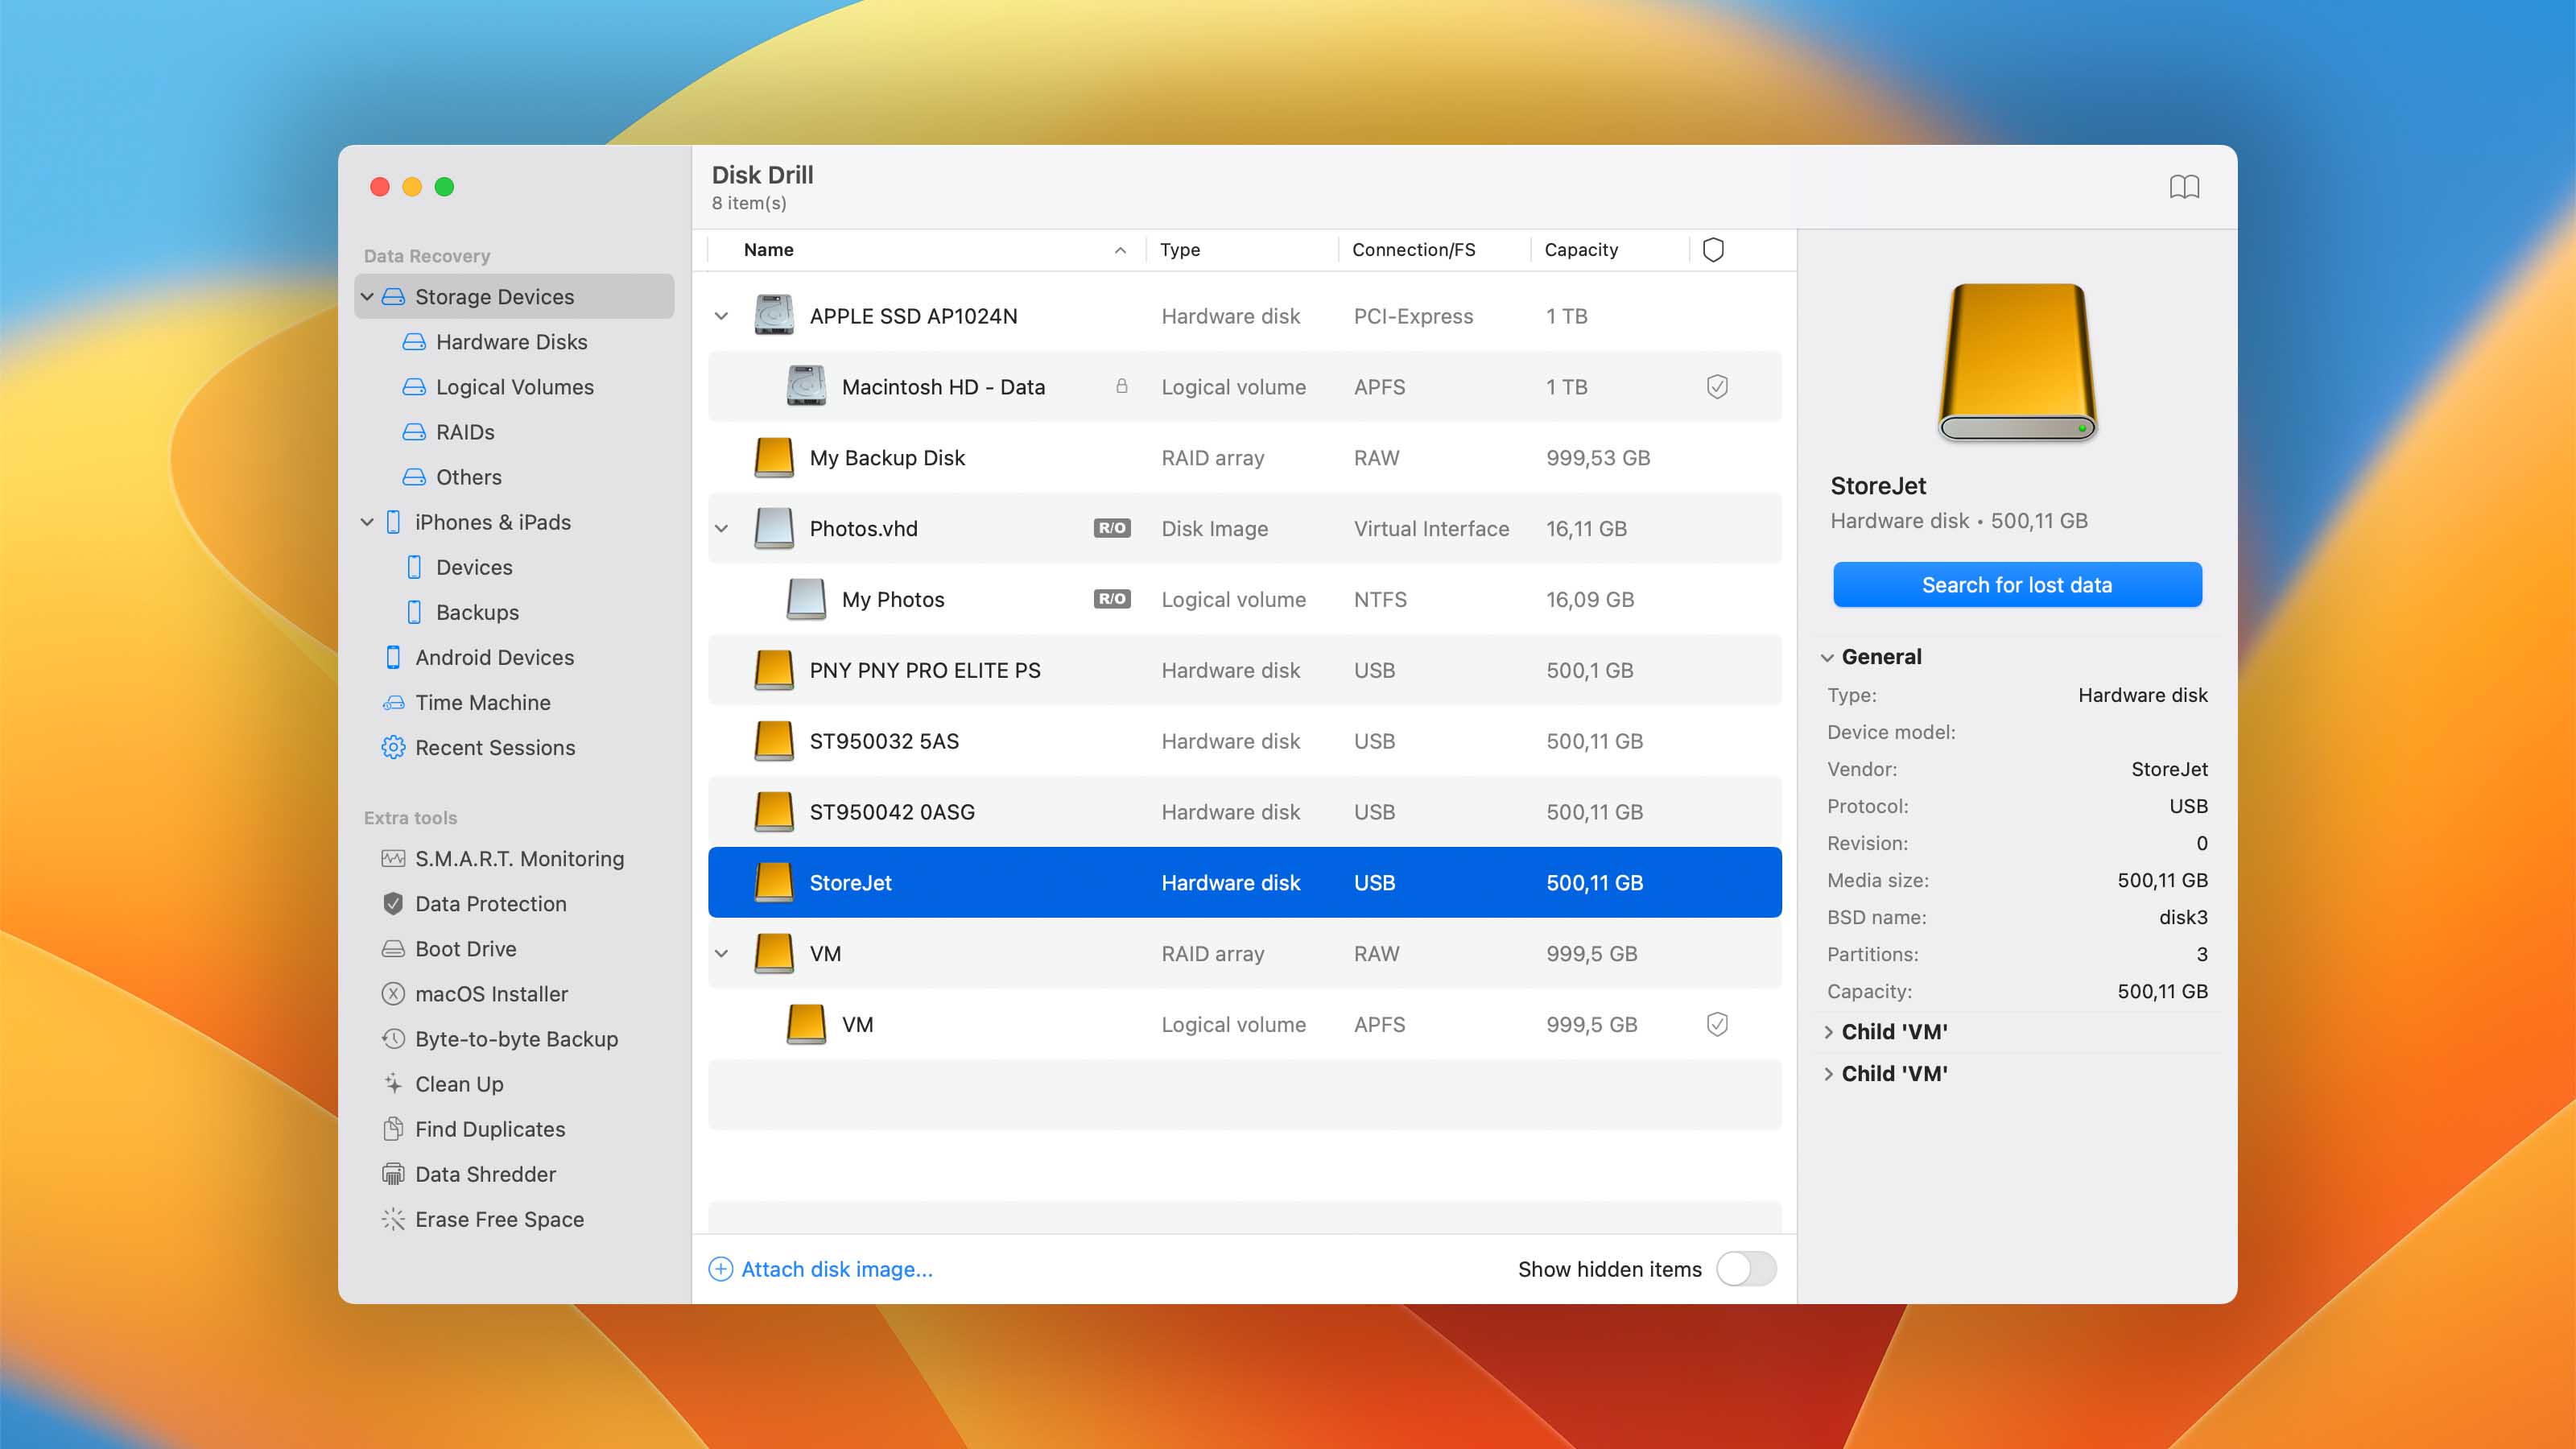Click the Clean Up sparkle icon
Viewport: 2576px width, 1449px height.
click(x=393, y=1084)
